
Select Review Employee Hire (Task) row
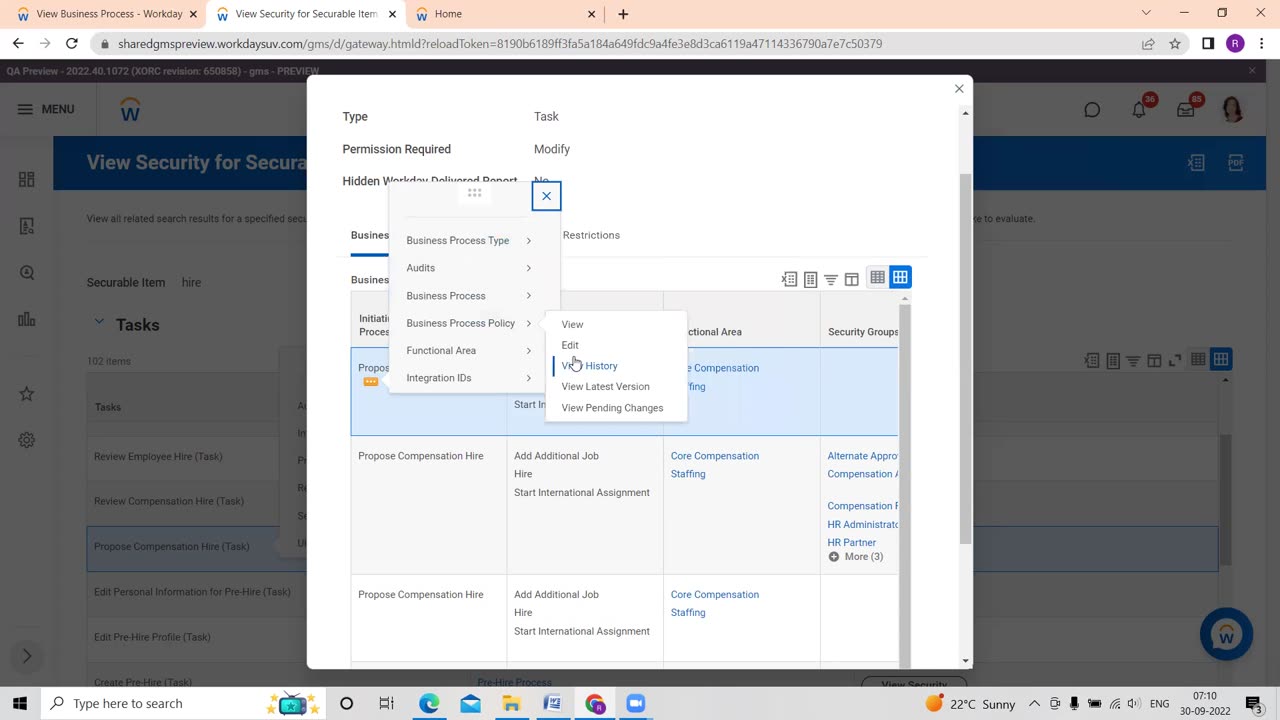pyautogui.click(x=158, y=457)
